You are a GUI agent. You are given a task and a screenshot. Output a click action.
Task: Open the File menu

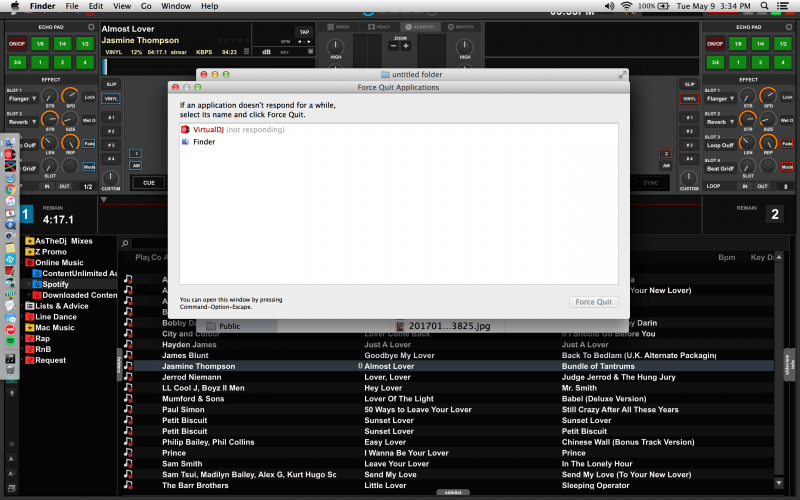click(72, 6)
